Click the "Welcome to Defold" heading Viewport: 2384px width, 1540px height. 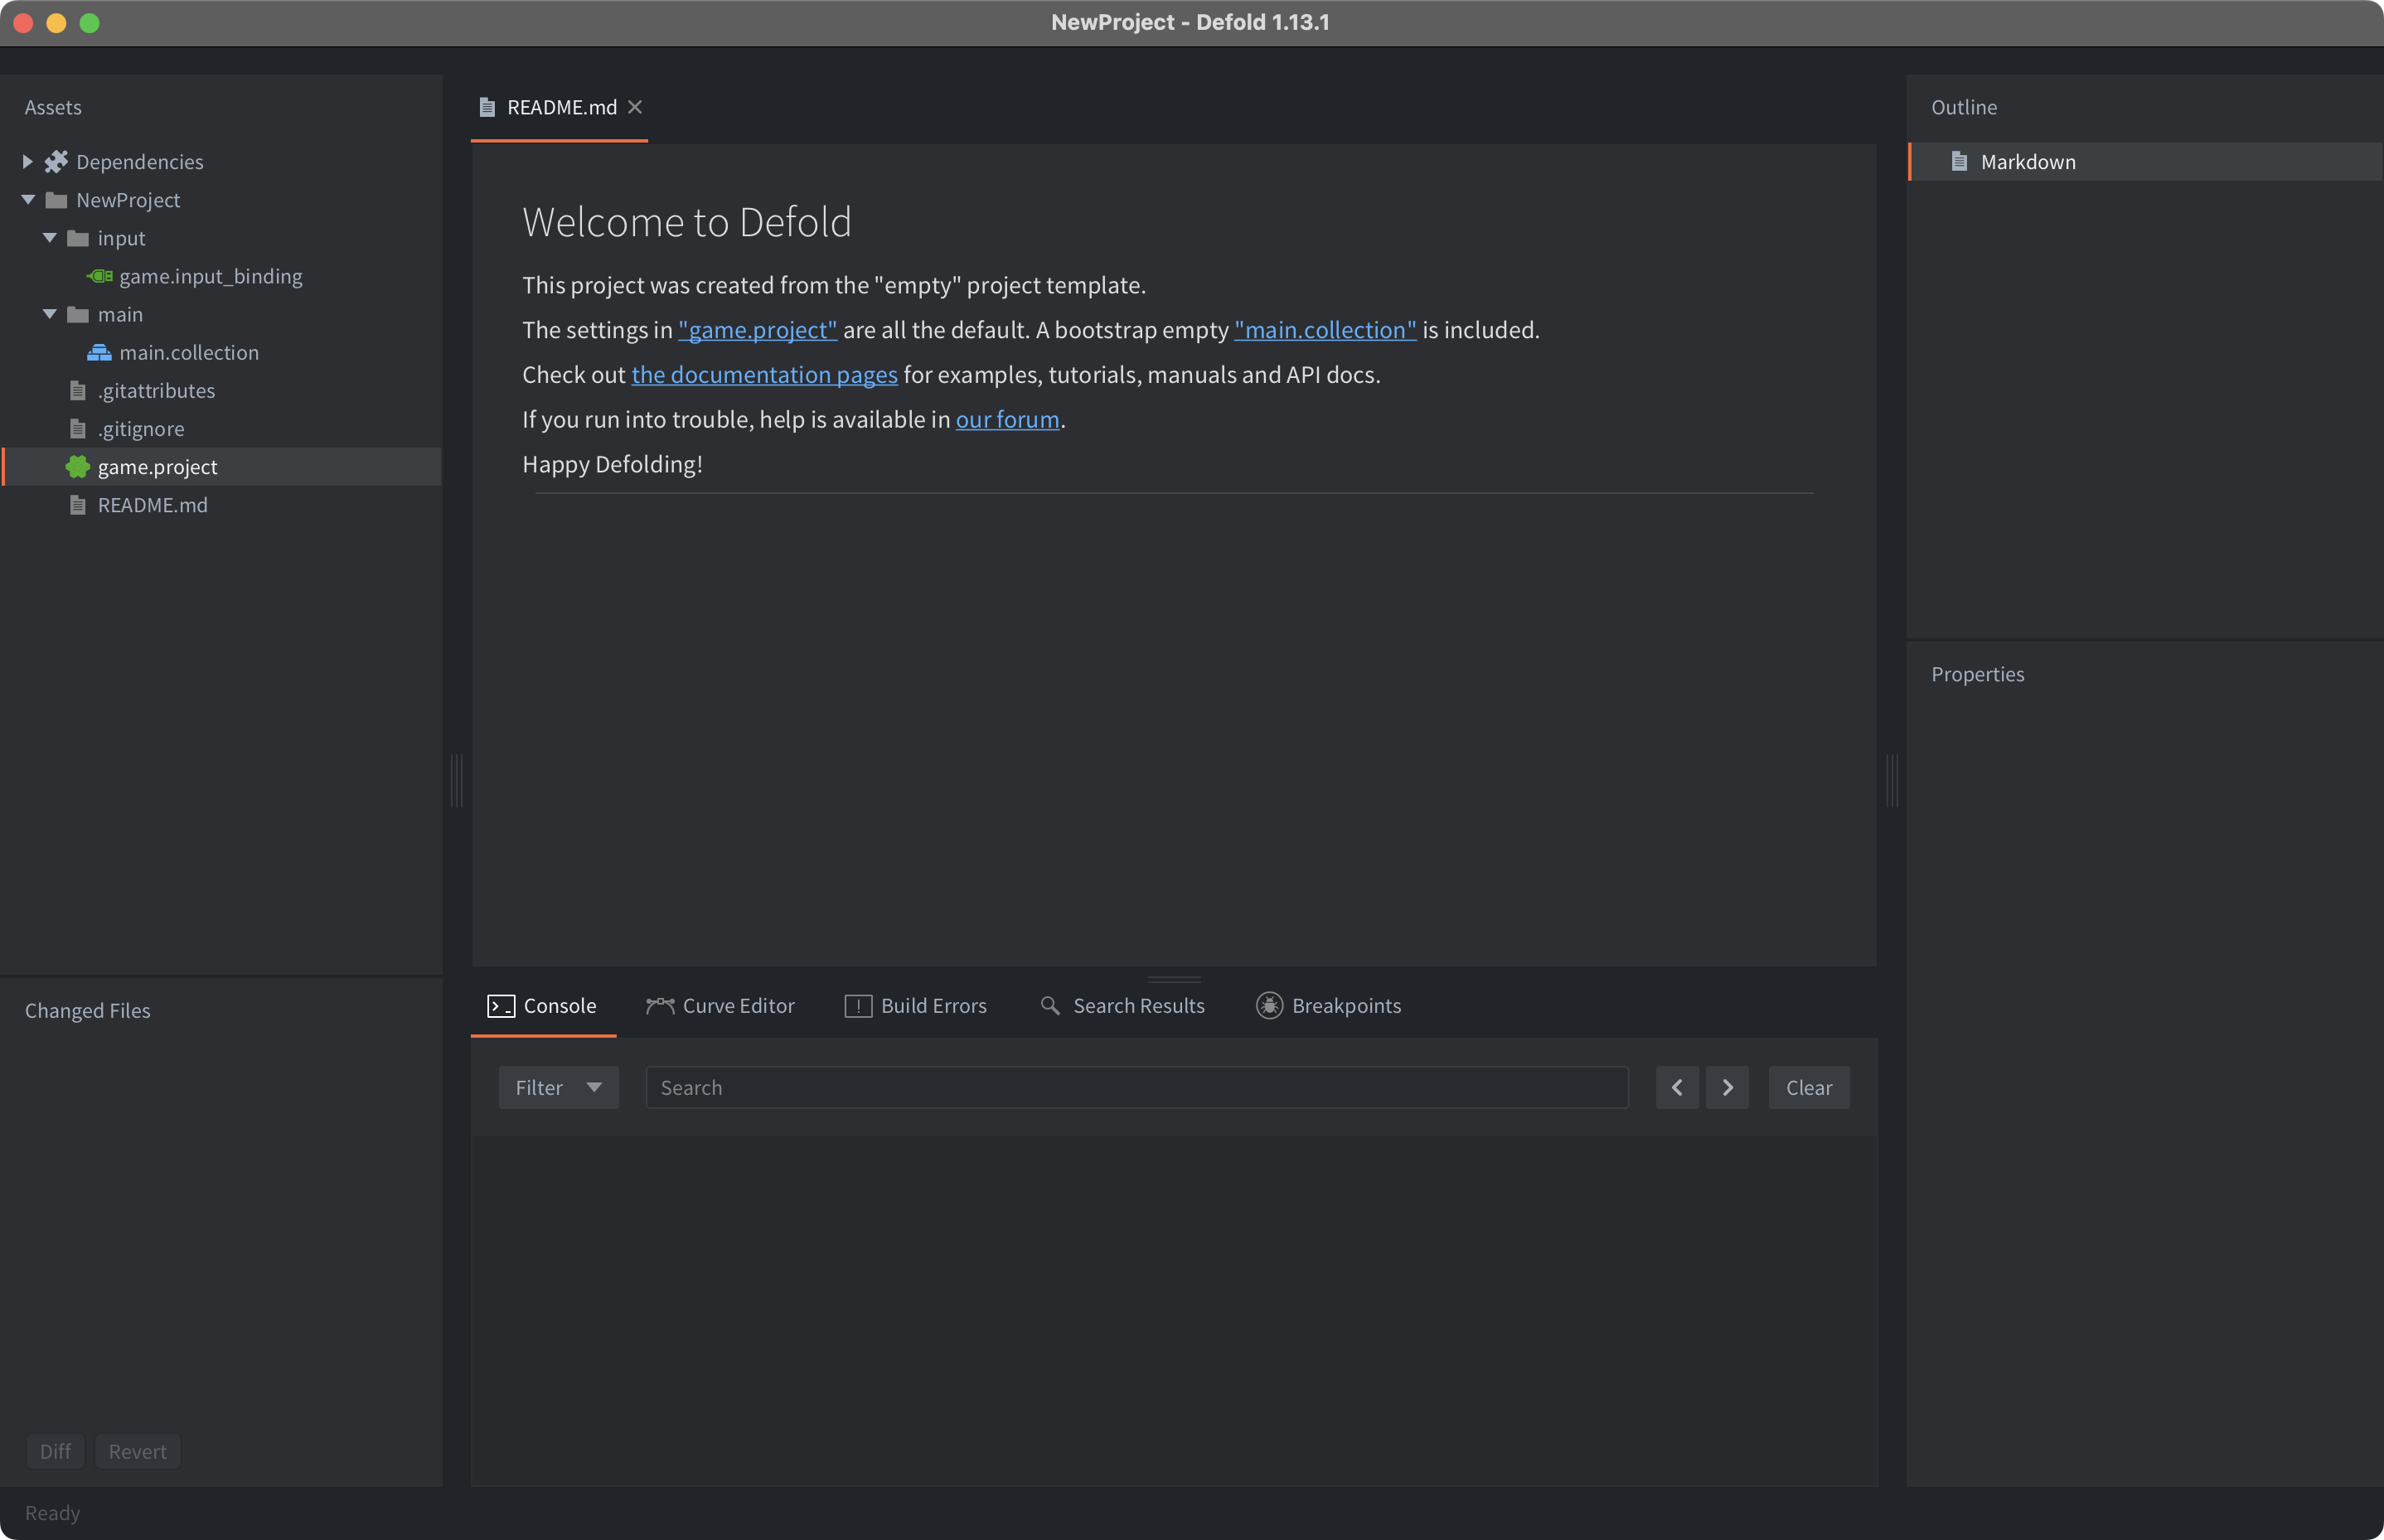pos(686,222)
